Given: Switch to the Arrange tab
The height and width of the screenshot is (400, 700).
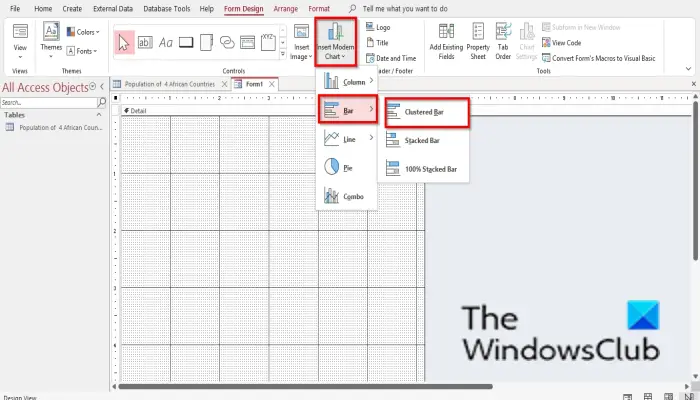Looking at the screenshot, I should pos(286,8).
